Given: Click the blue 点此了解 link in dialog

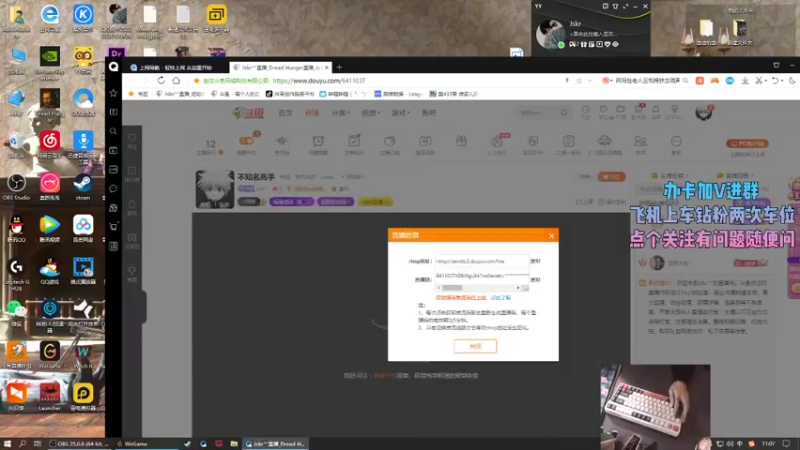Looking at the screenshot, I should click(501, 297).
